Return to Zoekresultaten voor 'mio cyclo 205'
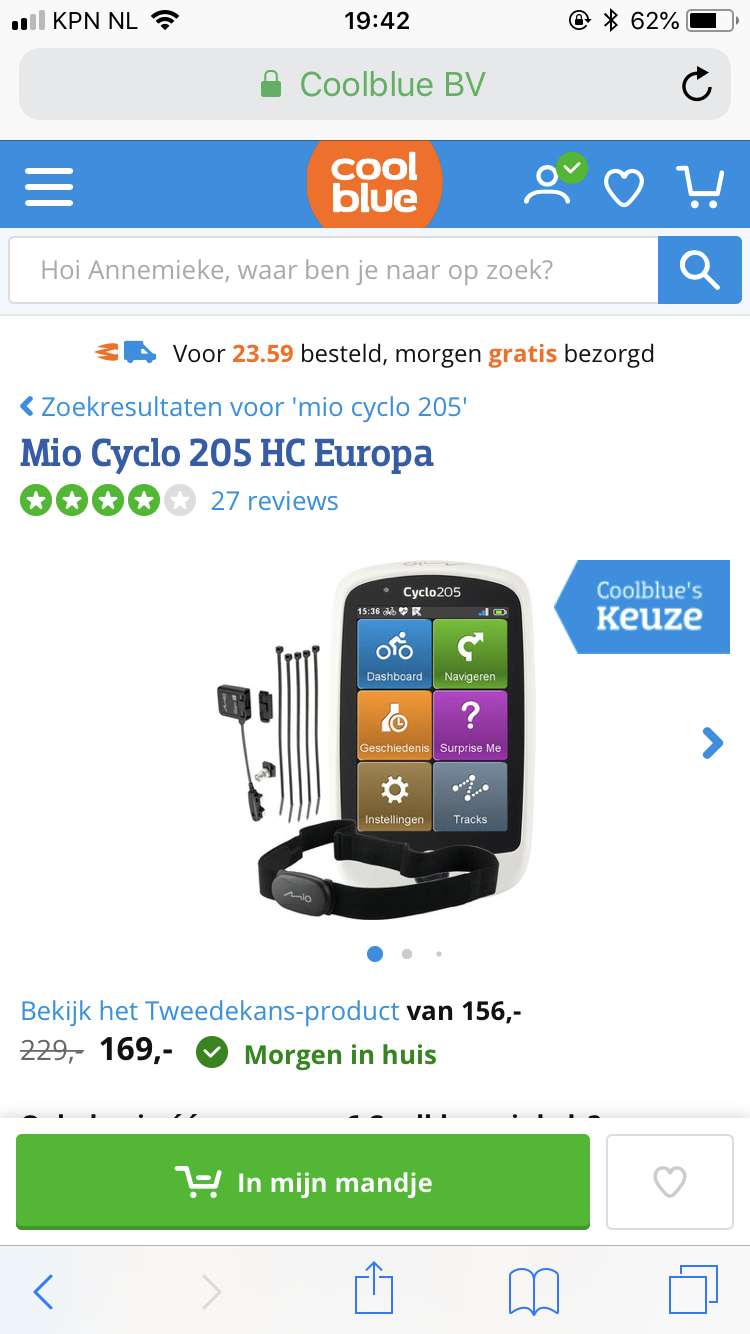Image resolution: width=750 pixels, height=1334 pixels. point(244,407)
